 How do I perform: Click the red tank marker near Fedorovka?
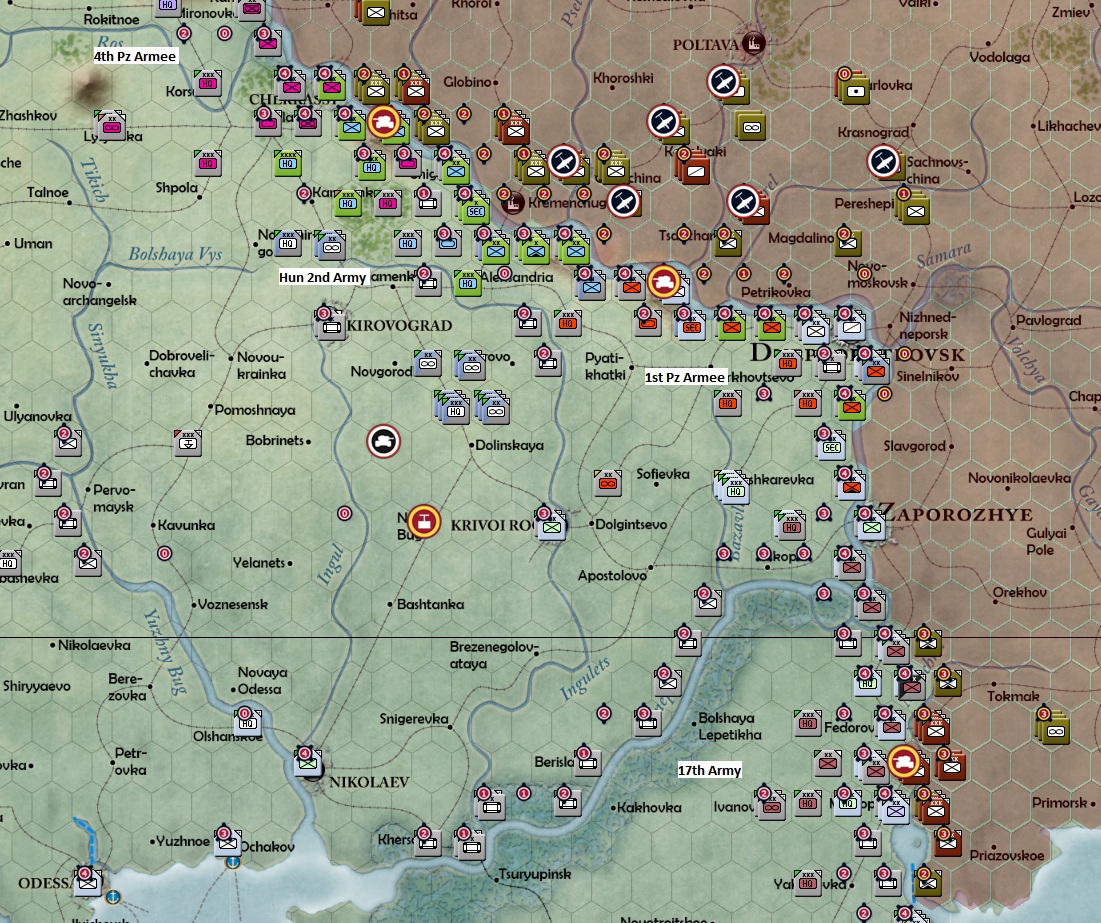(904, 762)
